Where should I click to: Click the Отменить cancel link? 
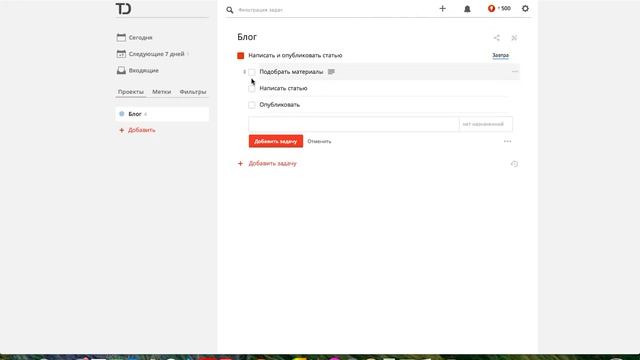click(x=319, y=141)
